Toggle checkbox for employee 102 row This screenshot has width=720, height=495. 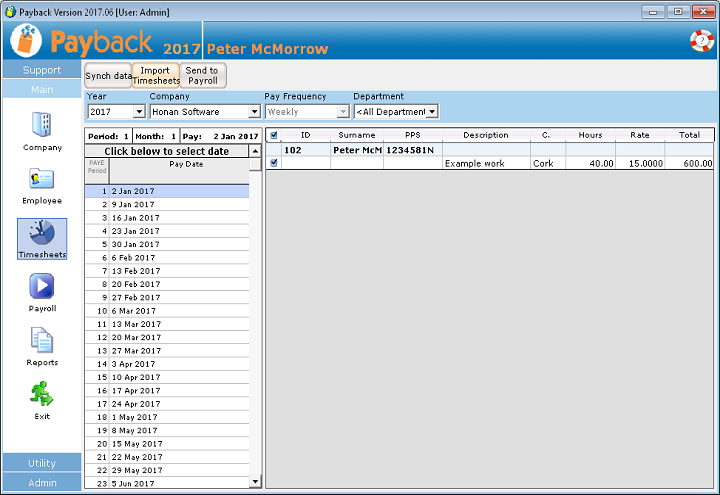tap(274, 150)
